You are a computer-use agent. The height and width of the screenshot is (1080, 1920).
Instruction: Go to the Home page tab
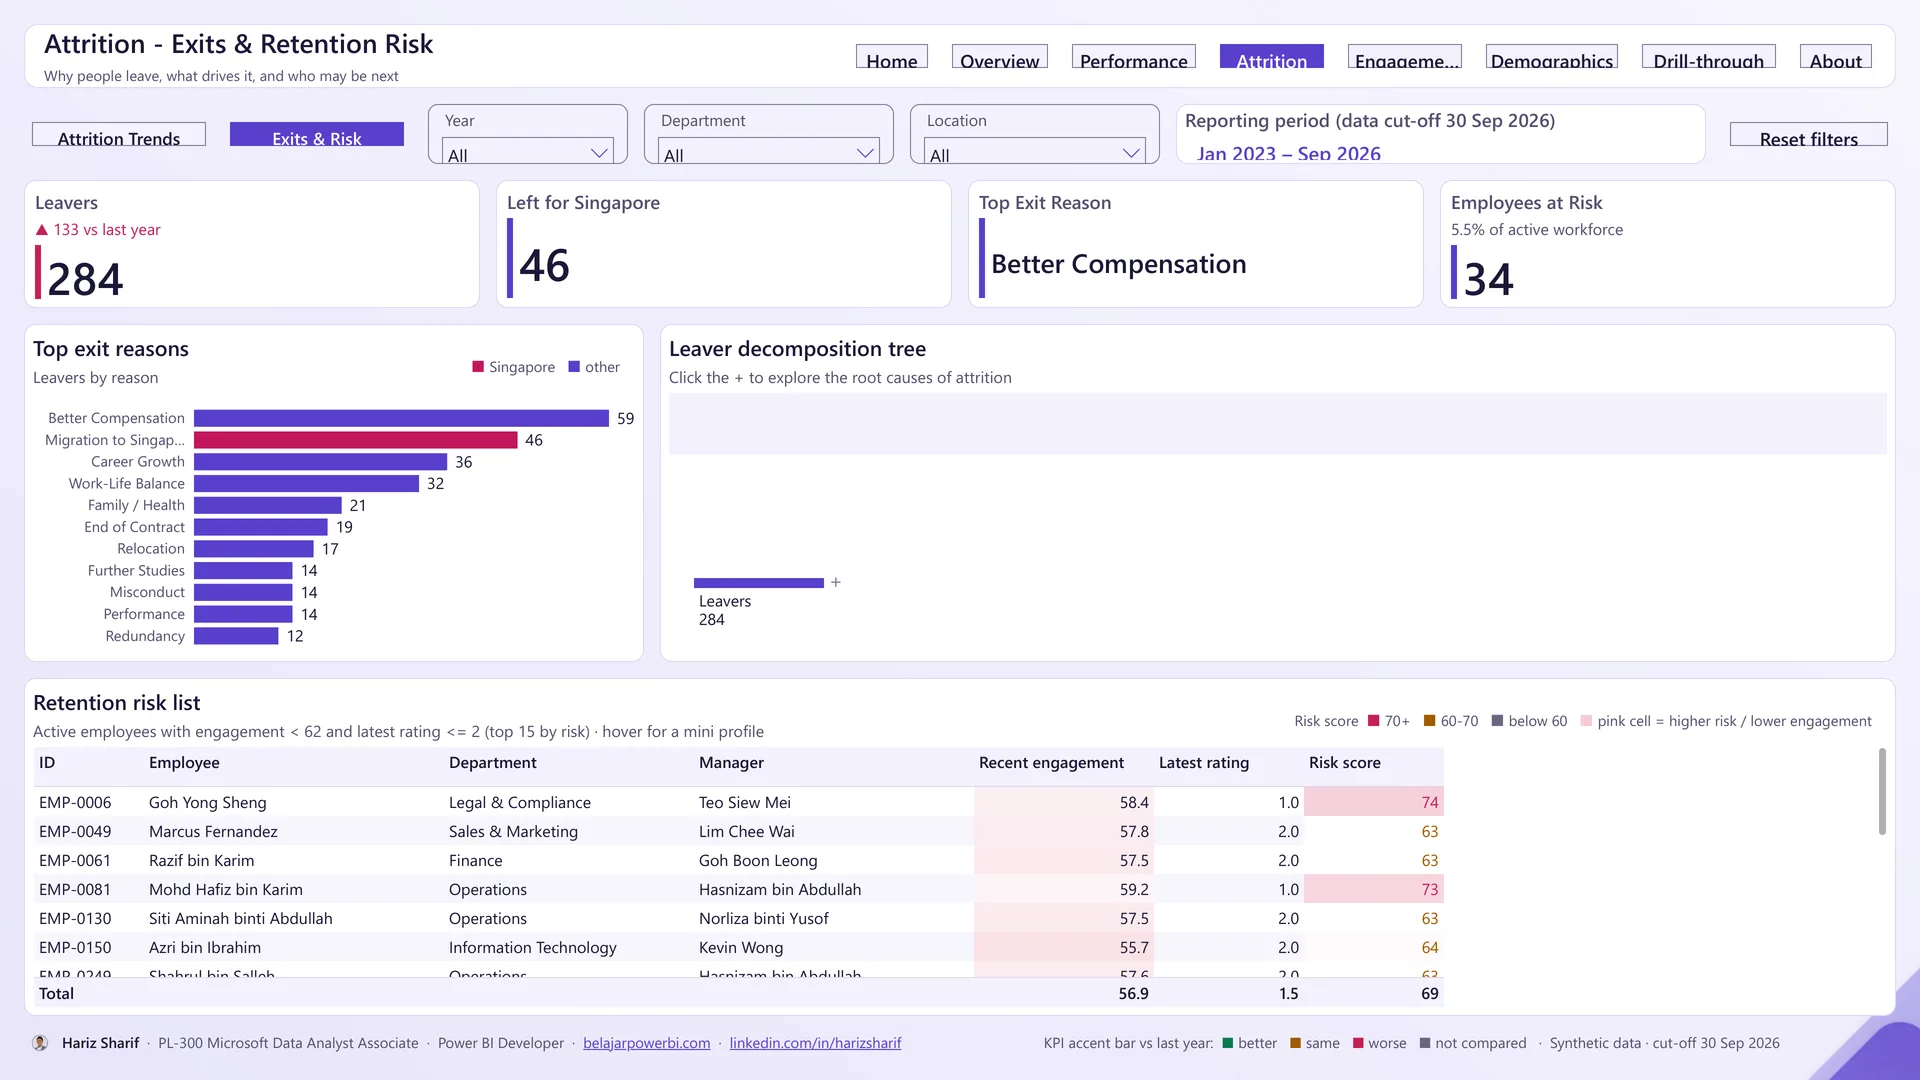892,57
